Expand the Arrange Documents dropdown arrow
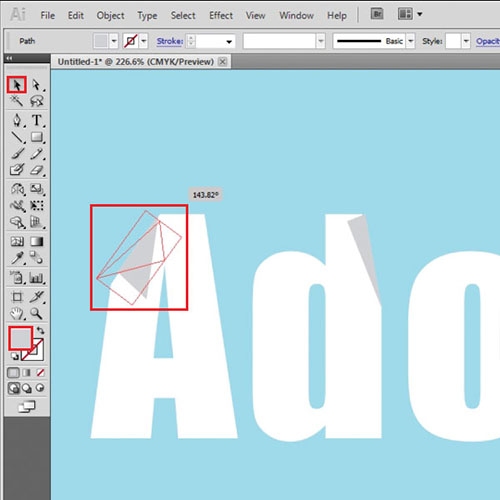The image size is (500, 500). [x=420, y=14]
